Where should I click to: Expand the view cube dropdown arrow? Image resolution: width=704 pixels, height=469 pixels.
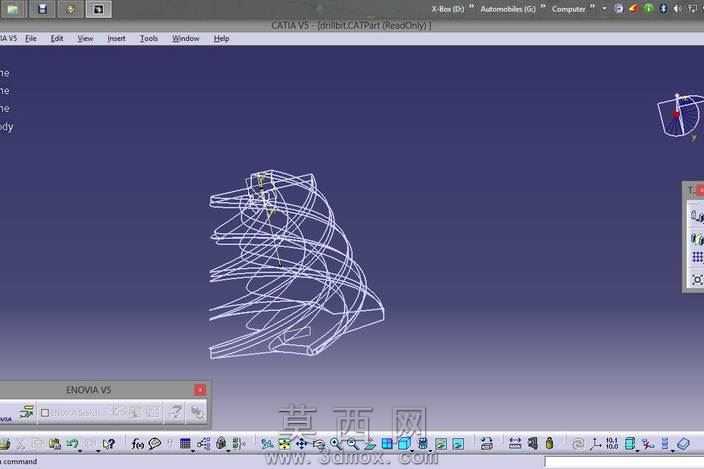coord(412,450)
